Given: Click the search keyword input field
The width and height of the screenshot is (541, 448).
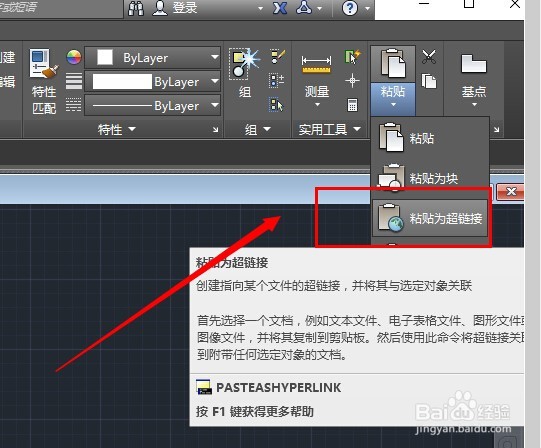Looking at the screenshot, I should coord(61,8).
